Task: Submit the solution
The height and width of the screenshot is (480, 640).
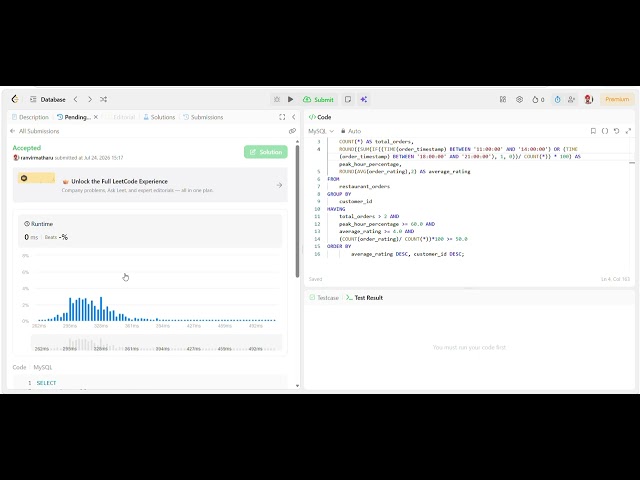Action: pyautogui.click(x=318, y=99)
